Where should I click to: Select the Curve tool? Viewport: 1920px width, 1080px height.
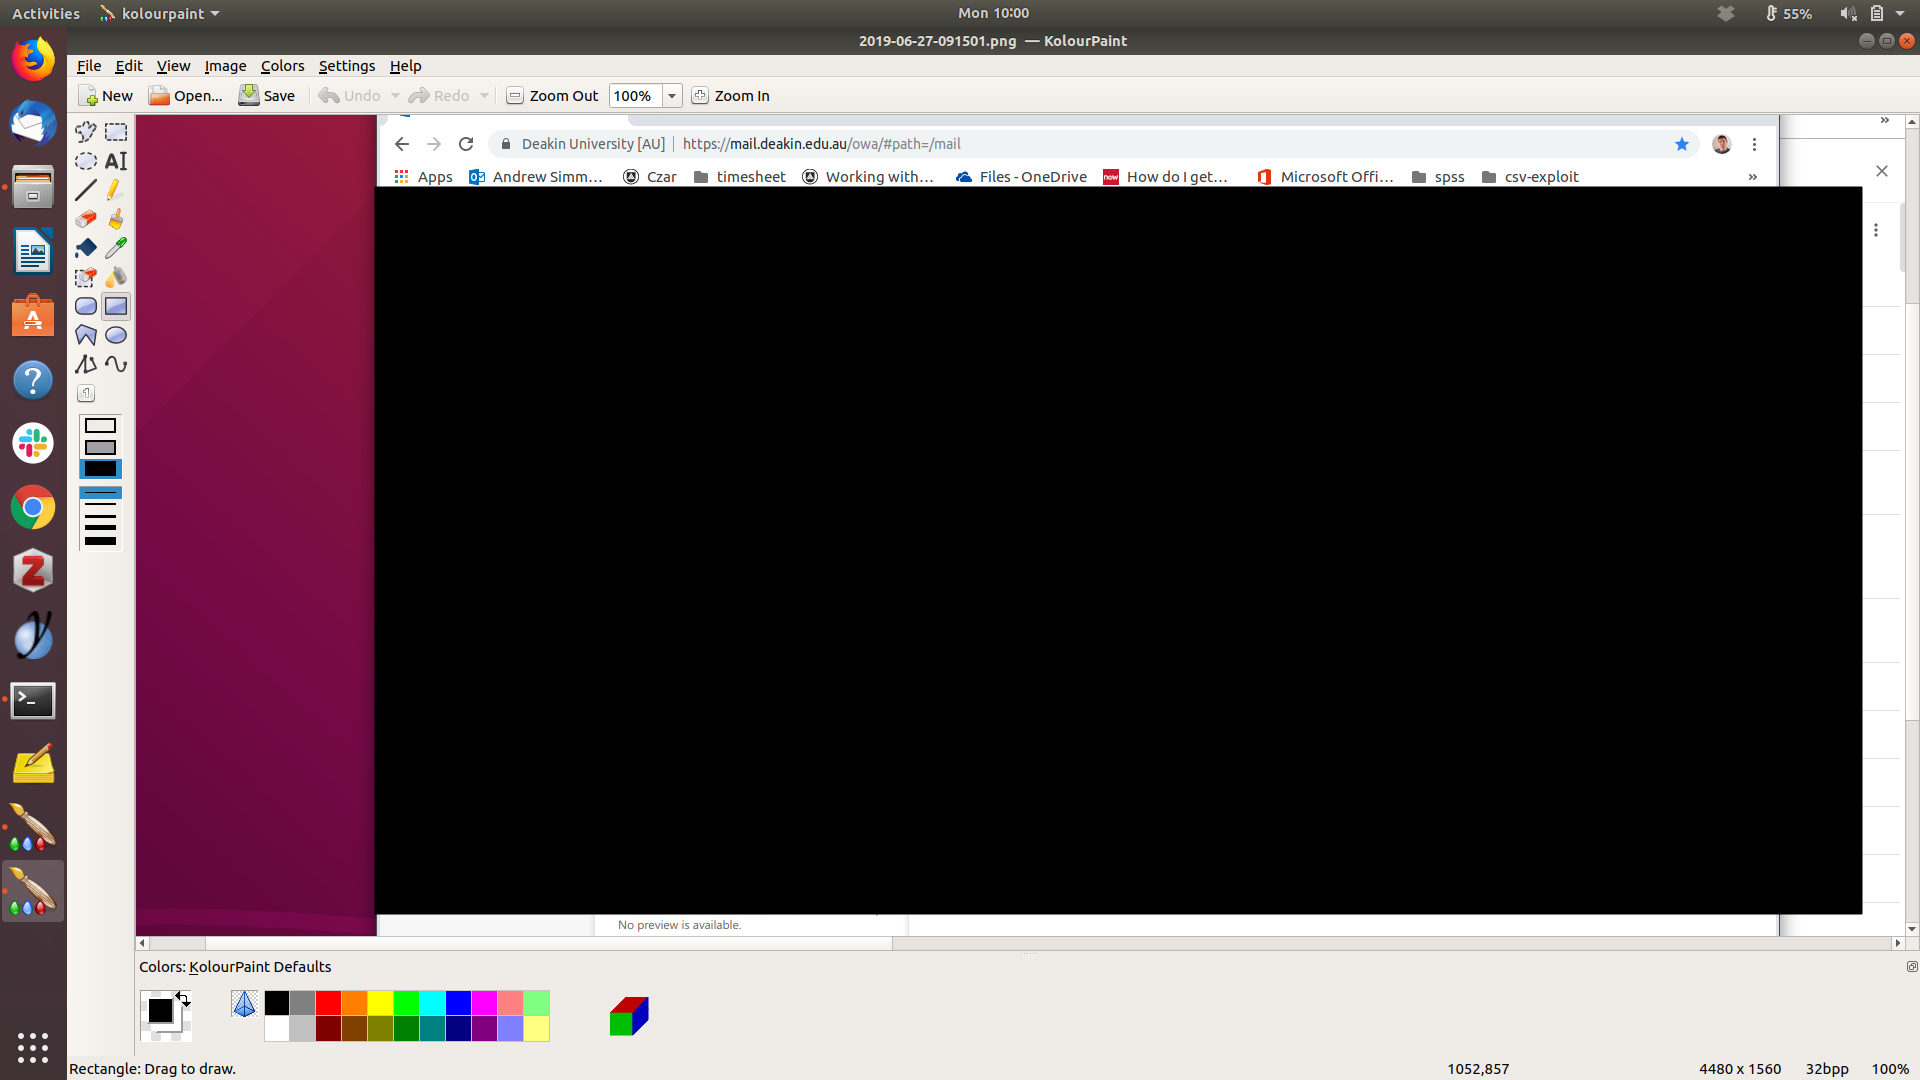click(x=116, y=364)
